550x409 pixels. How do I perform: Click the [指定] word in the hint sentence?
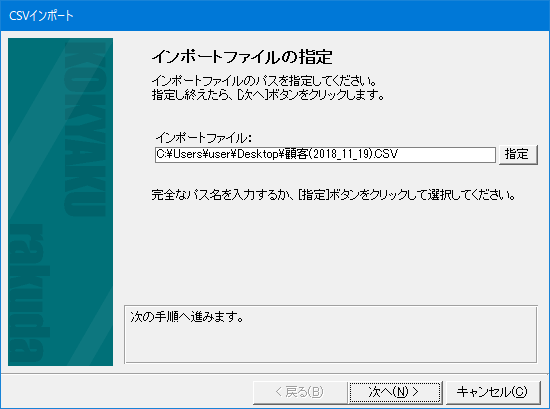(314, 195)
